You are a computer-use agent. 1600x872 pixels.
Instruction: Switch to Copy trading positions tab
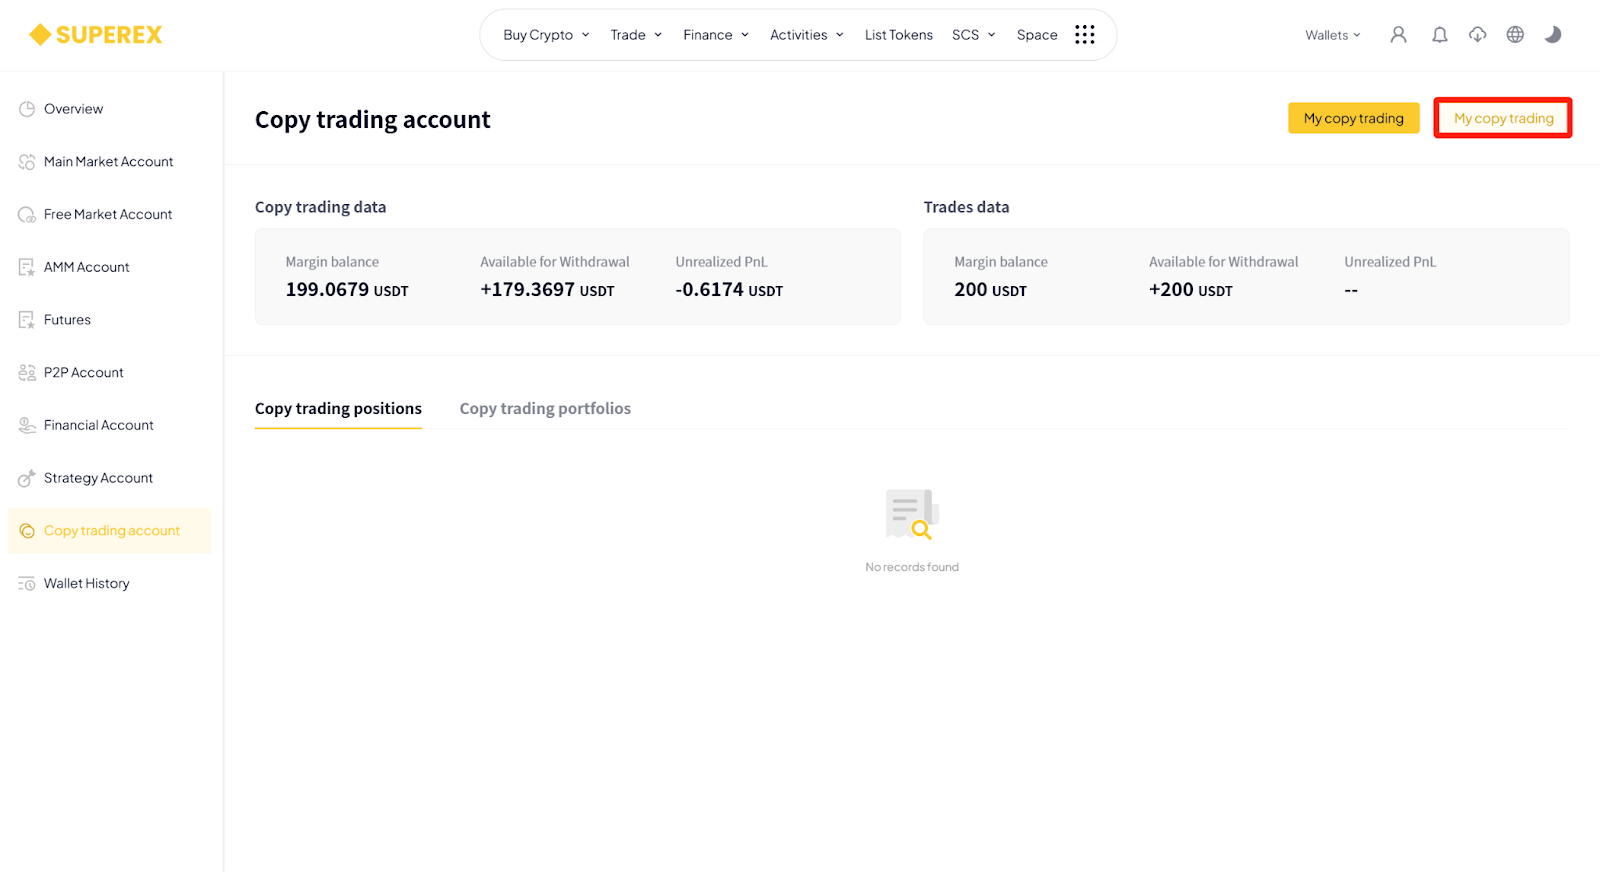click(338, 409)
